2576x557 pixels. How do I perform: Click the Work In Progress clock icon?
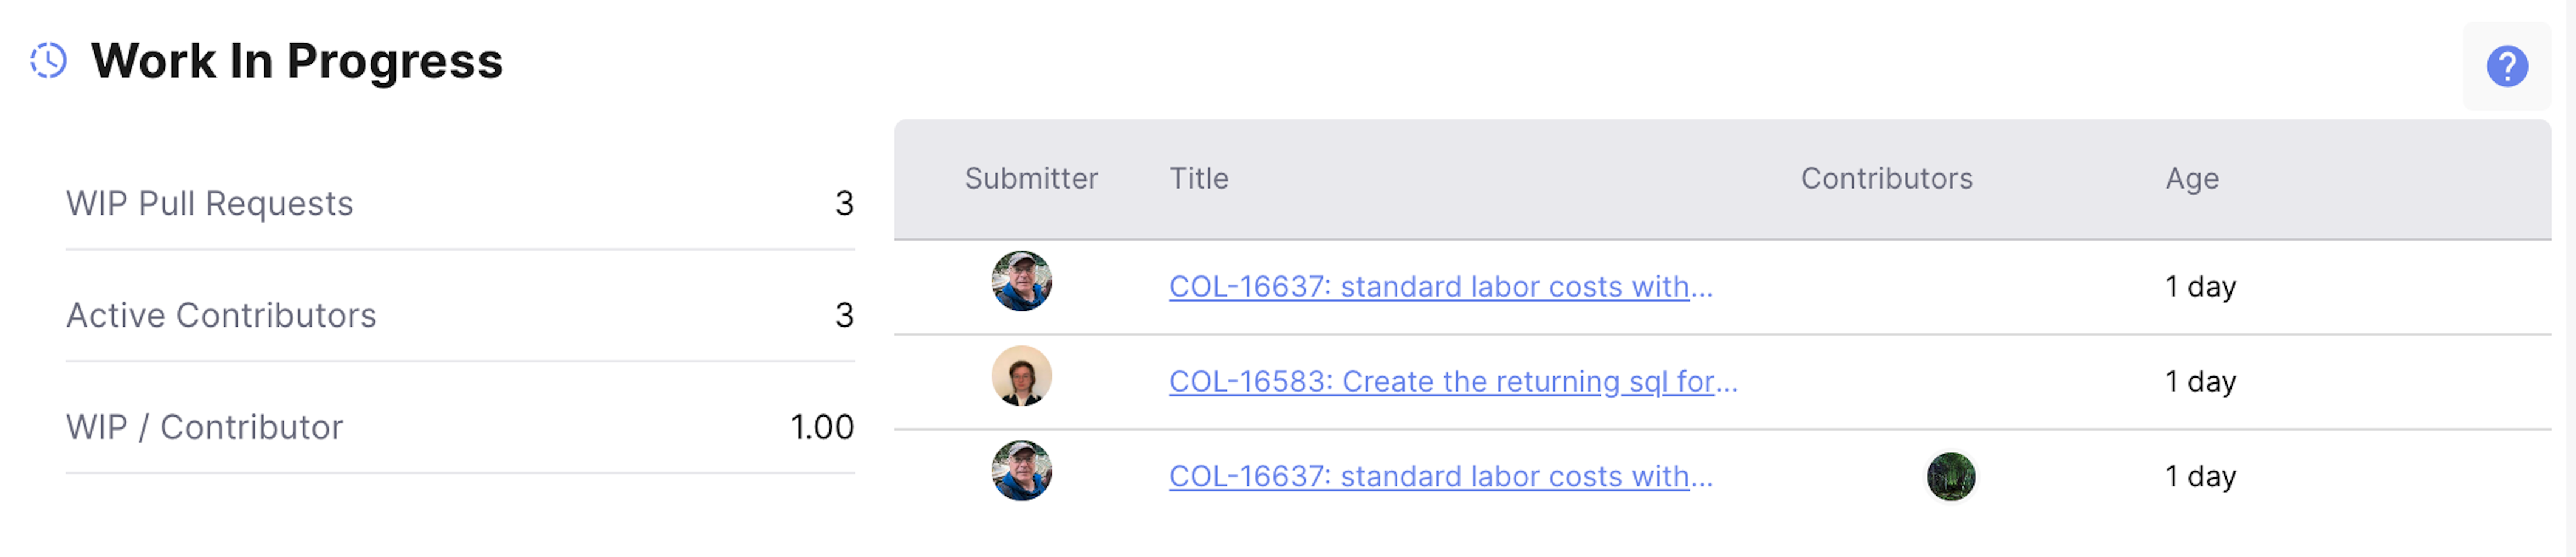pyautogui.click(x=48, y=61)
